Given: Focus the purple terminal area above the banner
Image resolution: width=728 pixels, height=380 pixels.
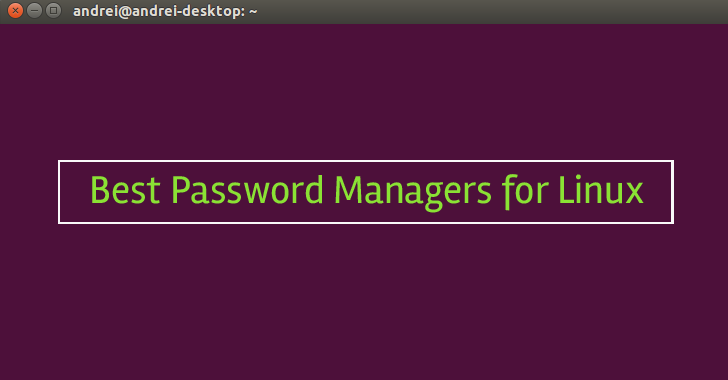Looking at the screenshot, I should [364, 92].
